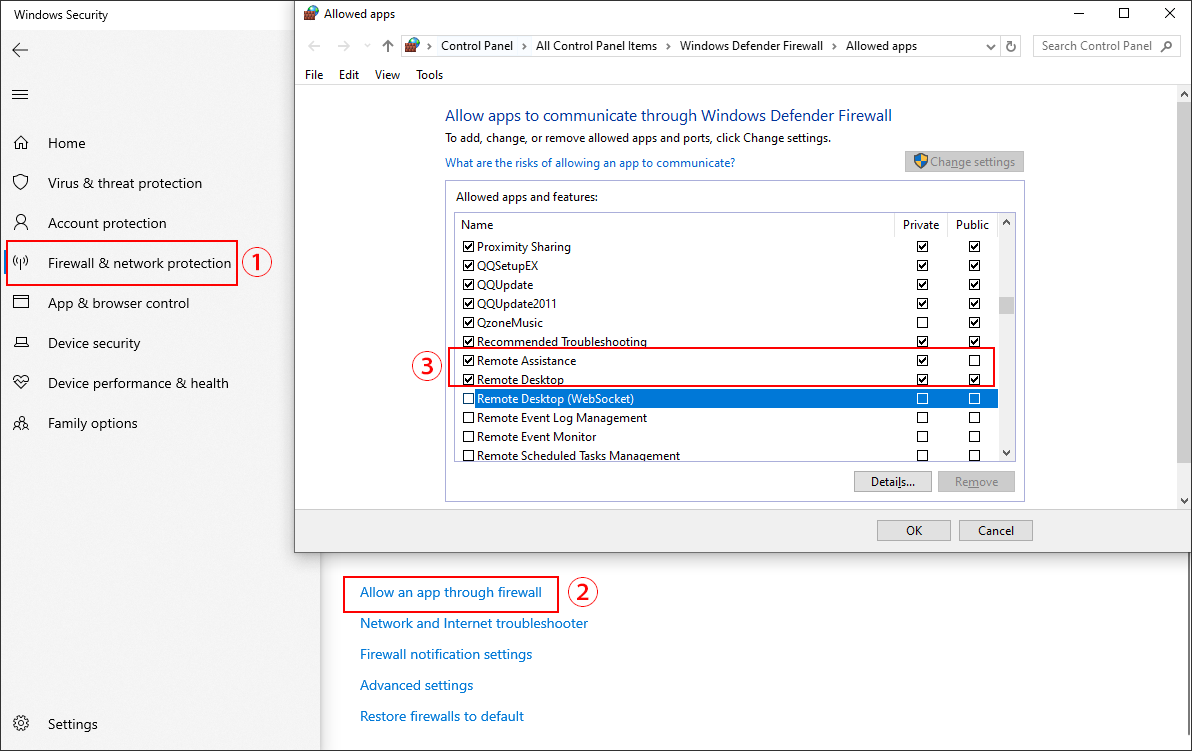Click the list scroll down arrow

tap(1007, 453)
